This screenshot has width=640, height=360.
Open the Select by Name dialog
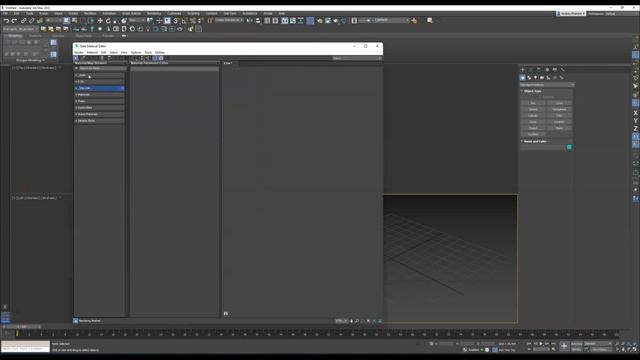click(x=74, y=20)
